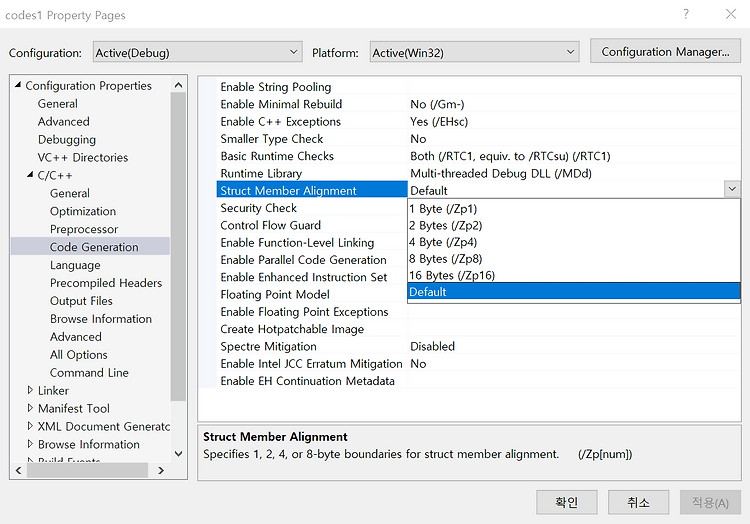Viewport: 750px width, 524px height.
Task: Select the Enable Minimal Rebuild property
Action: click(281, 104)
